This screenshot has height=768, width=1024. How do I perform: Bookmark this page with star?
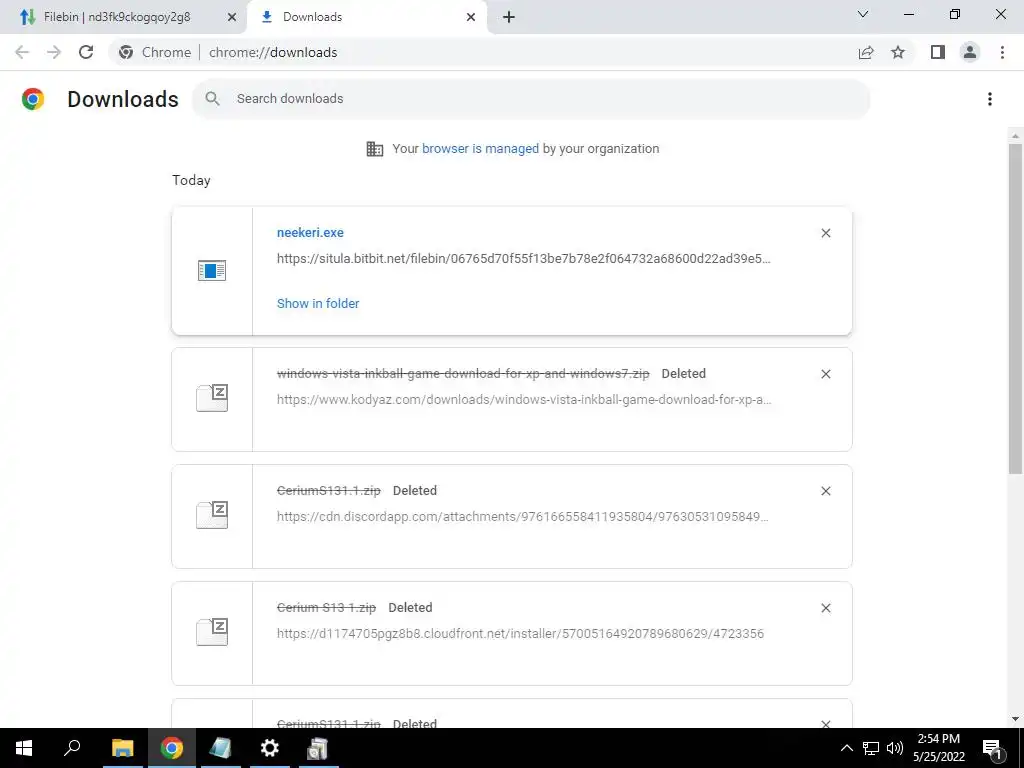click(x=898, y=52)
